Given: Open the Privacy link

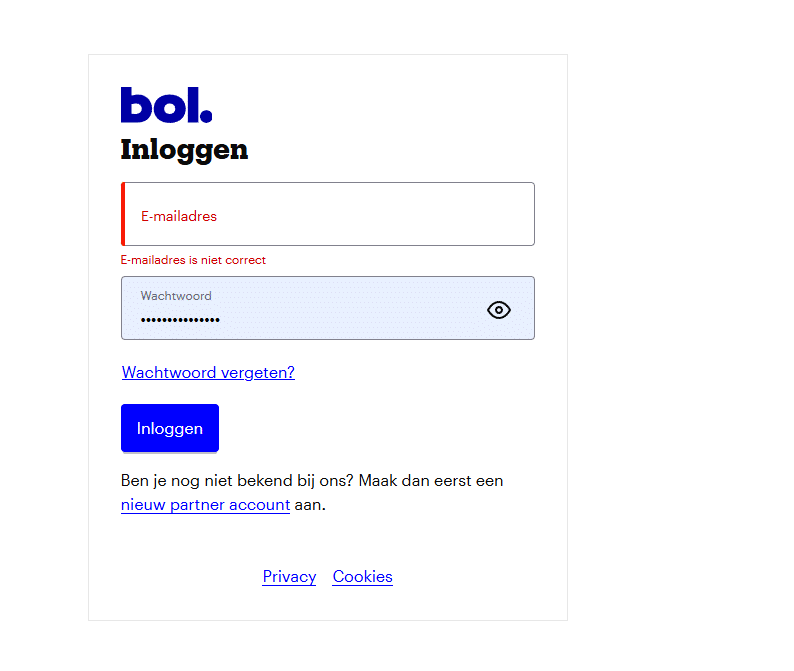Looking at the screenshot, I should pyautogui.click(x=289, y=576).
